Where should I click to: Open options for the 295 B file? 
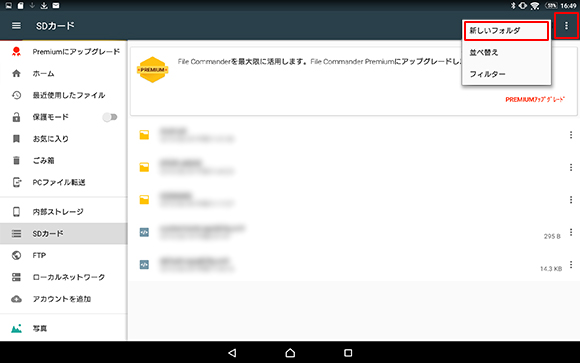pyautogui.click(x=571, y=232)
